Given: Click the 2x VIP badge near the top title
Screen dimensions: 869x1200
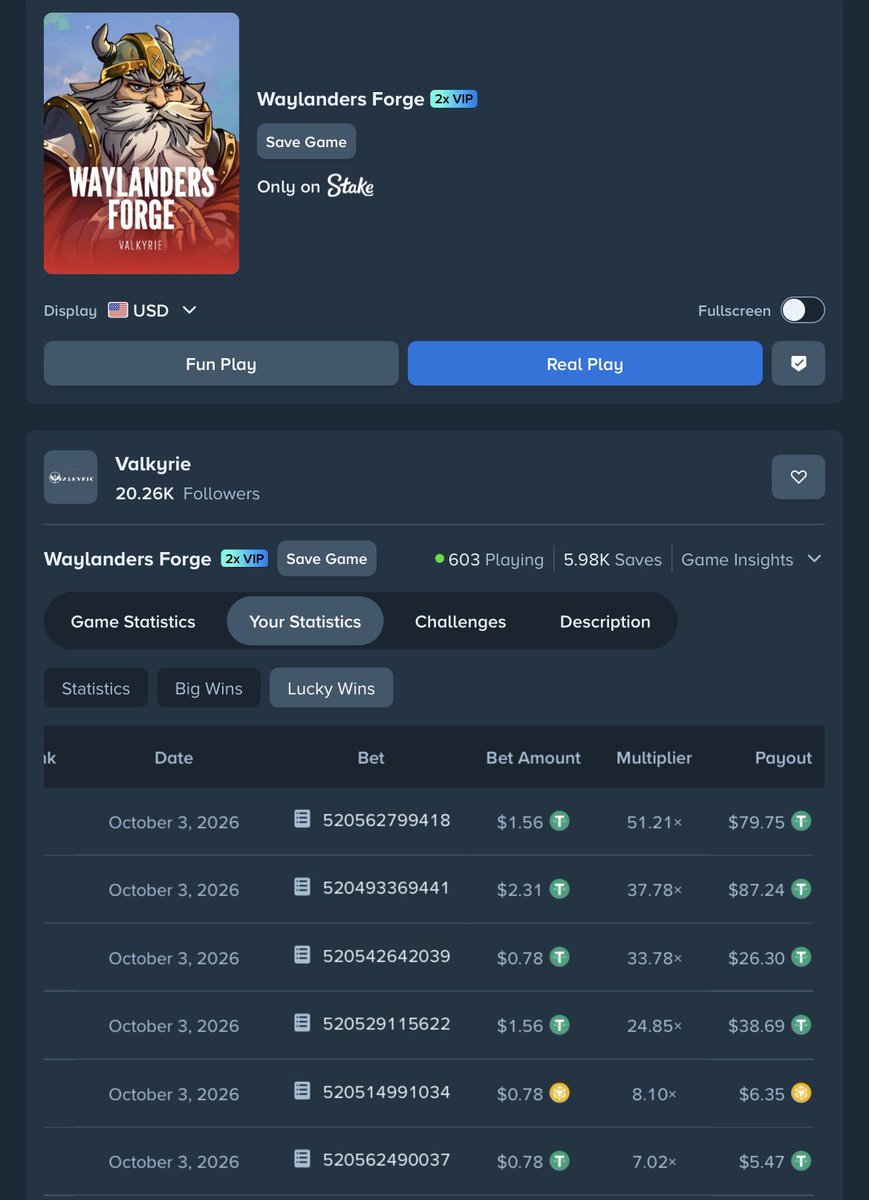Looking at the screenshot, I should [x=454, y=99].
